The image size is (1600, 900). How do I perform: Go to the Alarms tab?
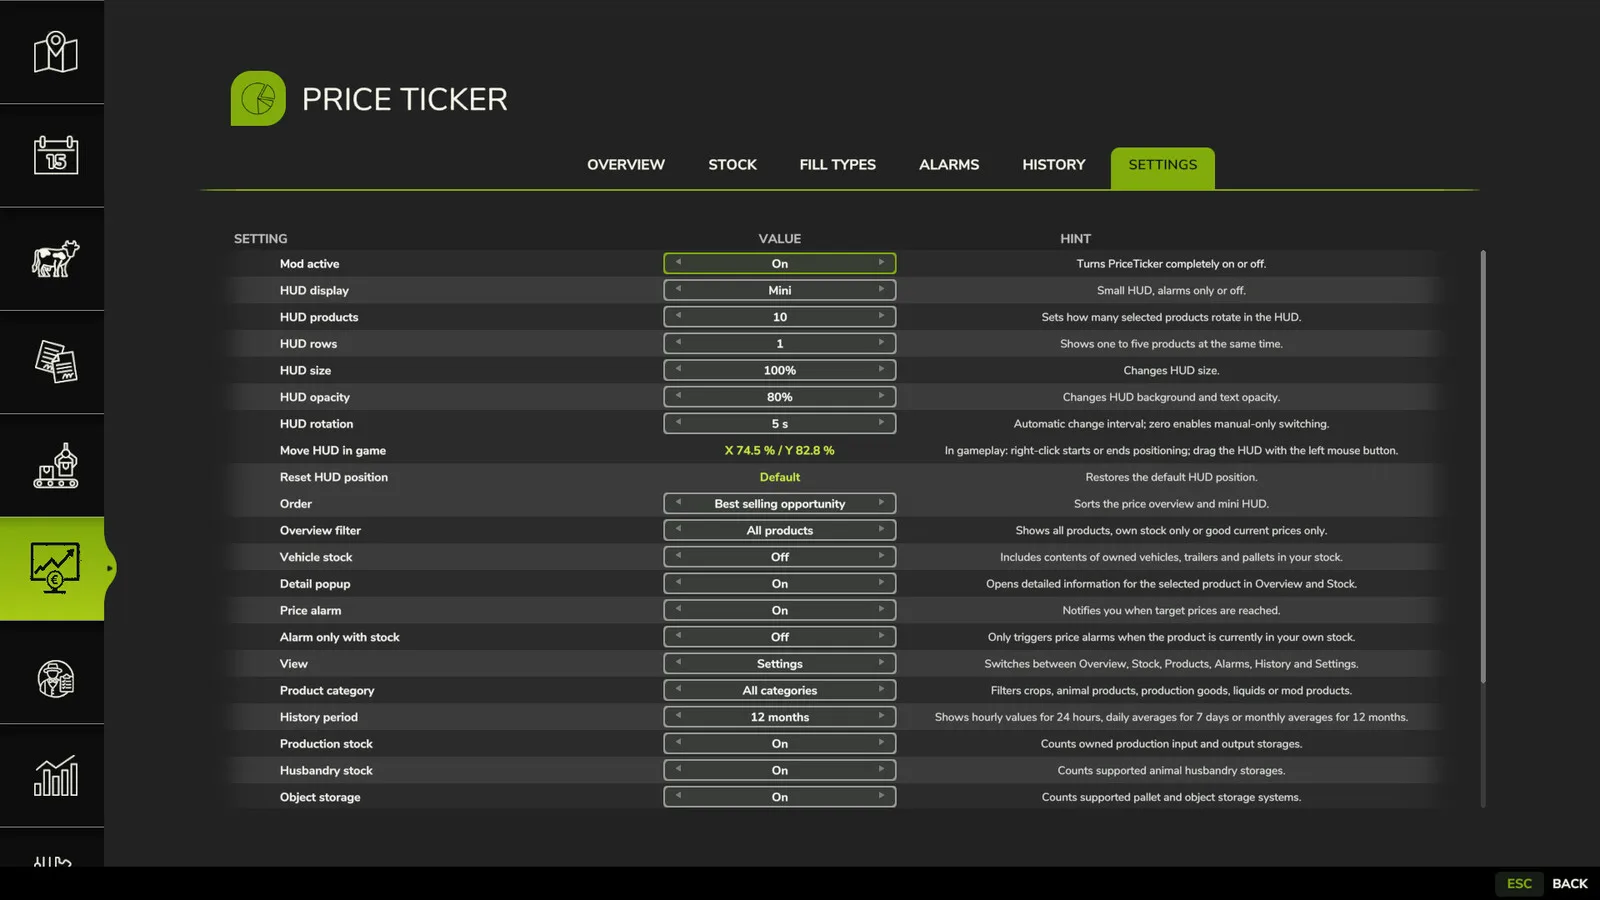tap(949, 165)
